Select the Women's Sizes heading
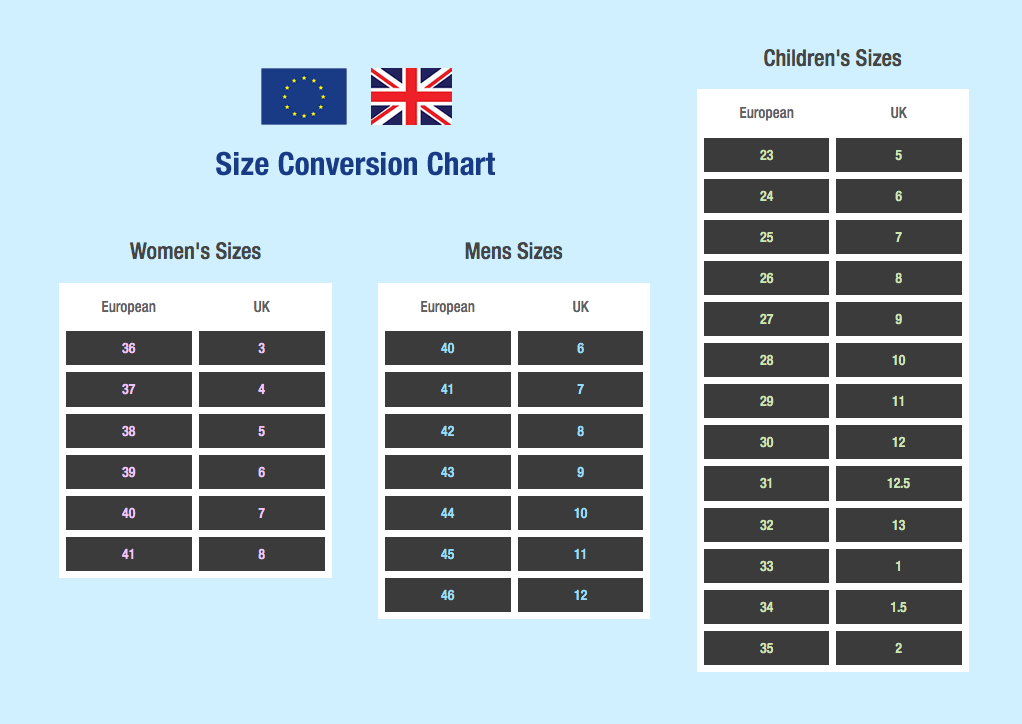Screen dimensions: 1022x724 195,251
